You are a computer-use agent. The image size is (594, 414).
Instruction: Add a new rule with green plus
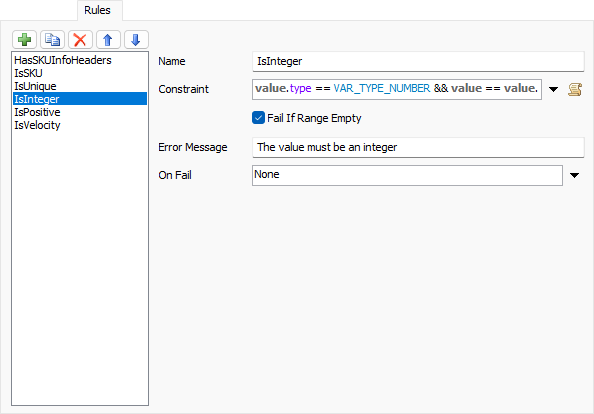pos(24,39)
